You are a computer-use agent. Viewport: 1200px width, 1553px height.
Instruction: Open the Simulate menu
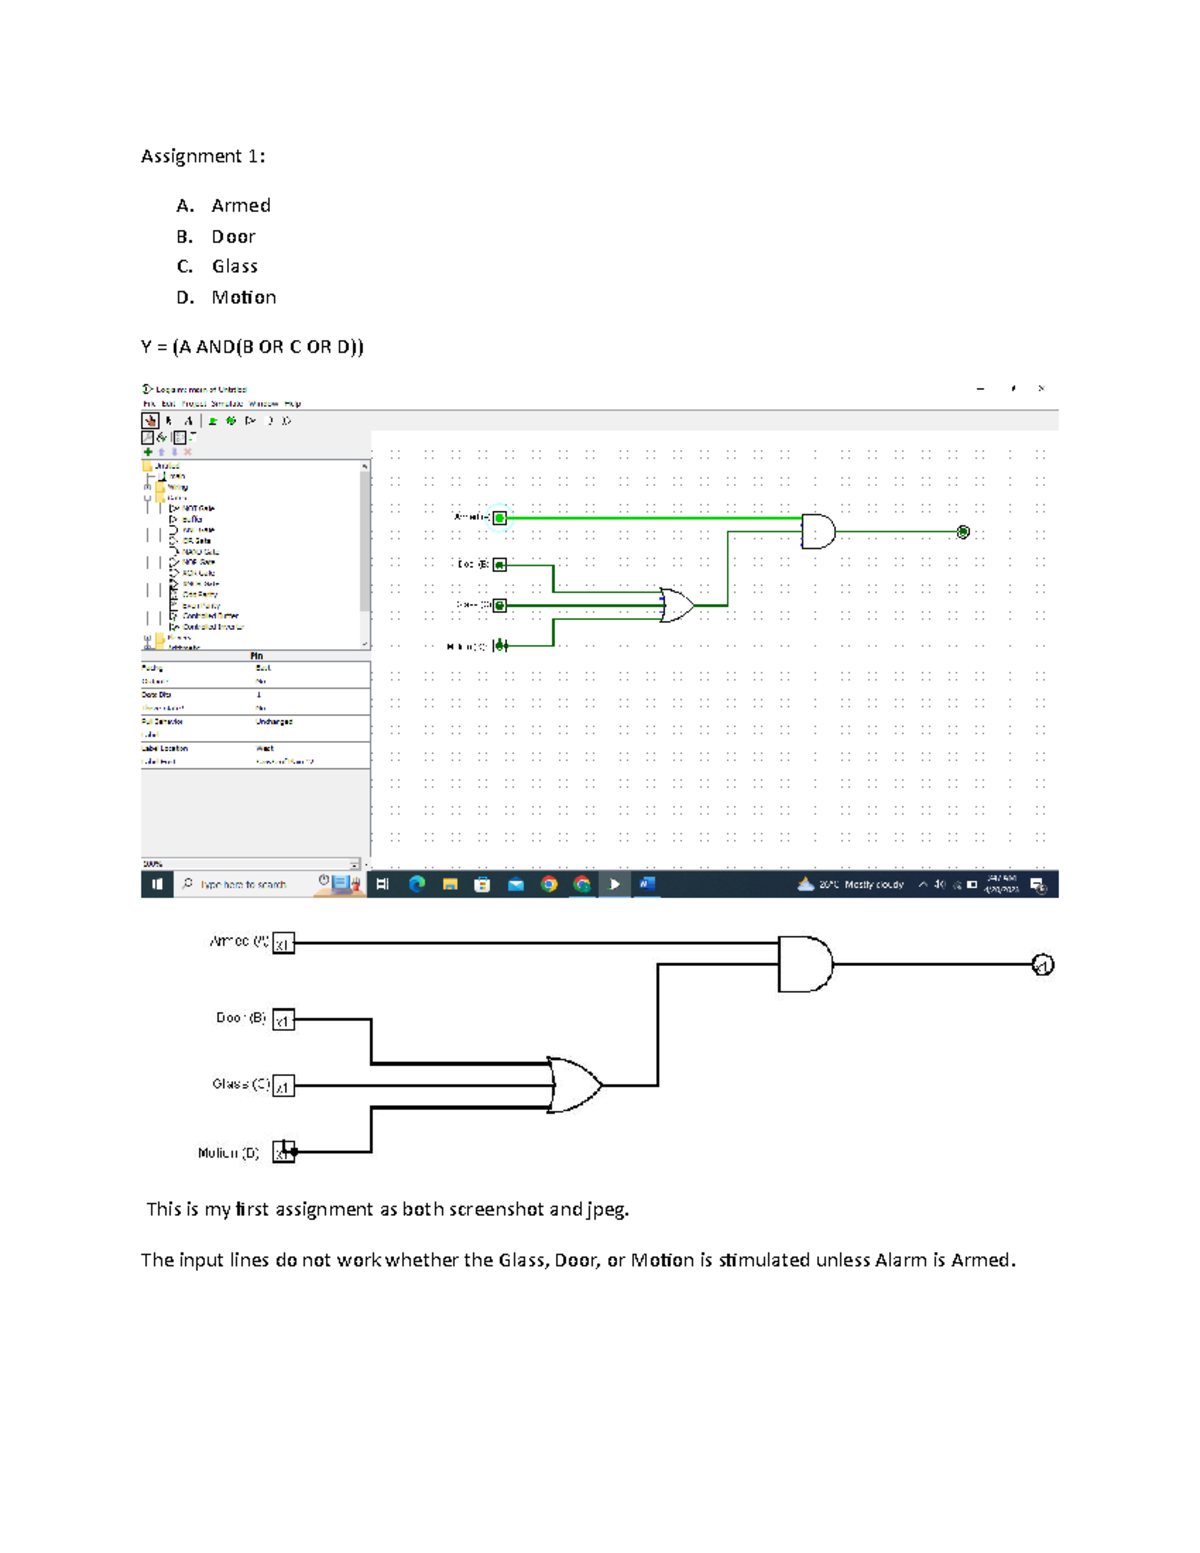(x=225, y=404)
